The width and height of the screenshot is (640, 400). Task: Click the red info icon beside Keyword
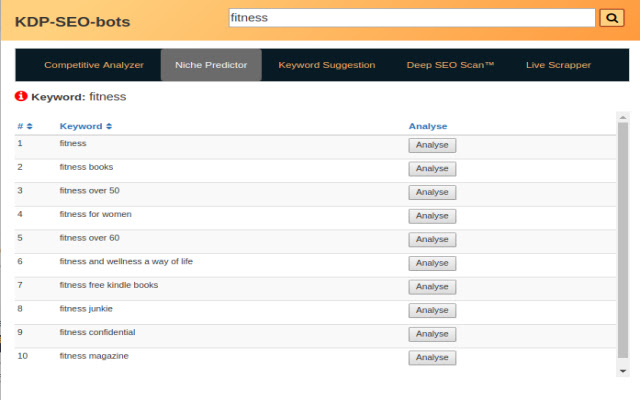coord(21,97)
